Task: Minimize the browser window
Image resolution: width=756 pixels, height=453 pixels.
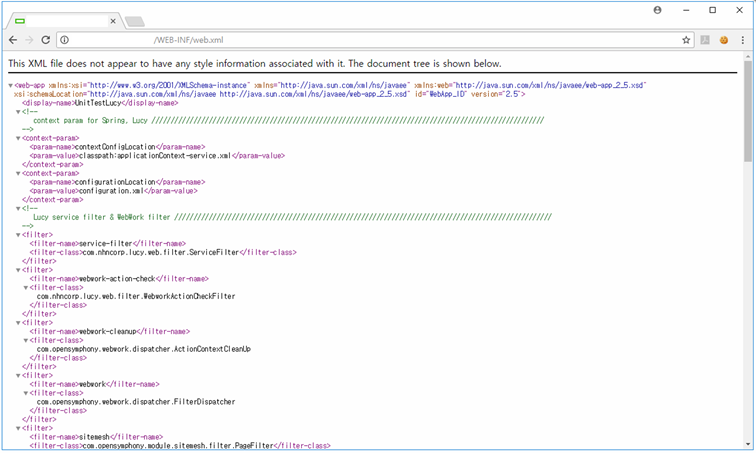Action: (686, 10)
